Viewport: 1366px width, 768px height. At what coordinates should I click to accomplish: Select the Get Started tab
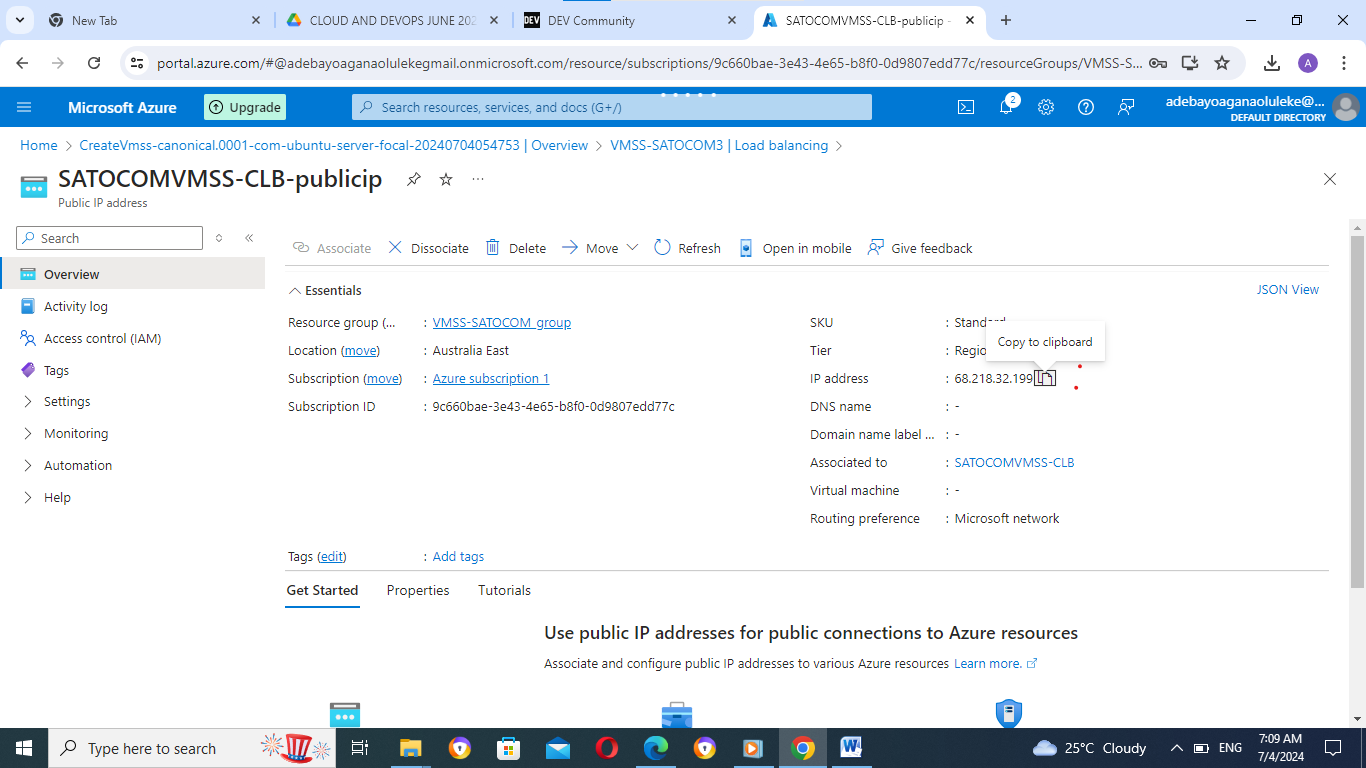point(322,590)
